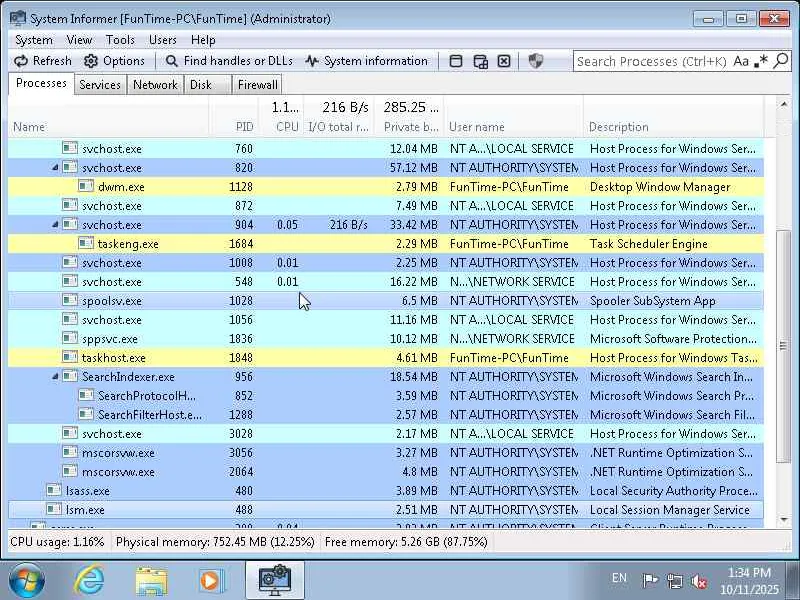Image resolution: width=800 pixels, height=600 pixels.
Task: Switch to the Services tab
Action: coord(100,85)
